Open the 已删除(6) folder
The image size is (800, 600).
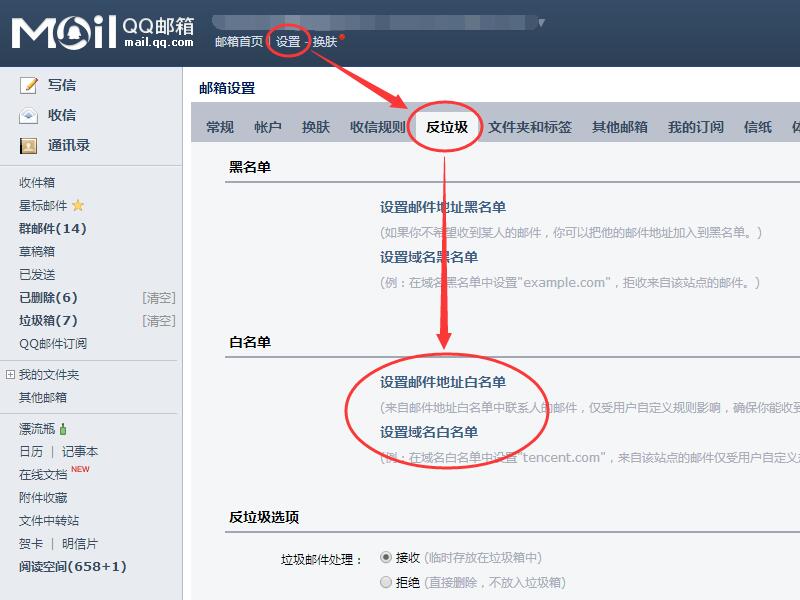pyautogui.click(x=48, y=297)
